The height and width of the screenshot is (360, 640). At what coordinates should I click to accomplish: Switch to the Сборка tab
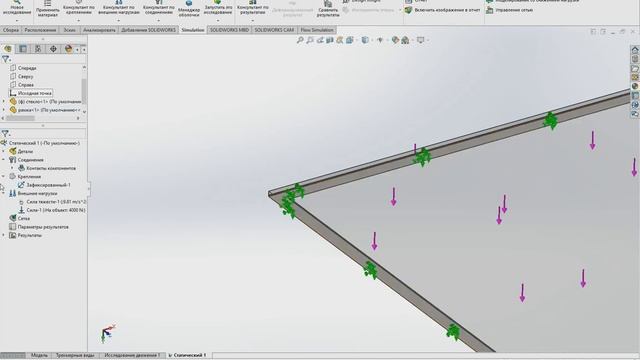11,30
